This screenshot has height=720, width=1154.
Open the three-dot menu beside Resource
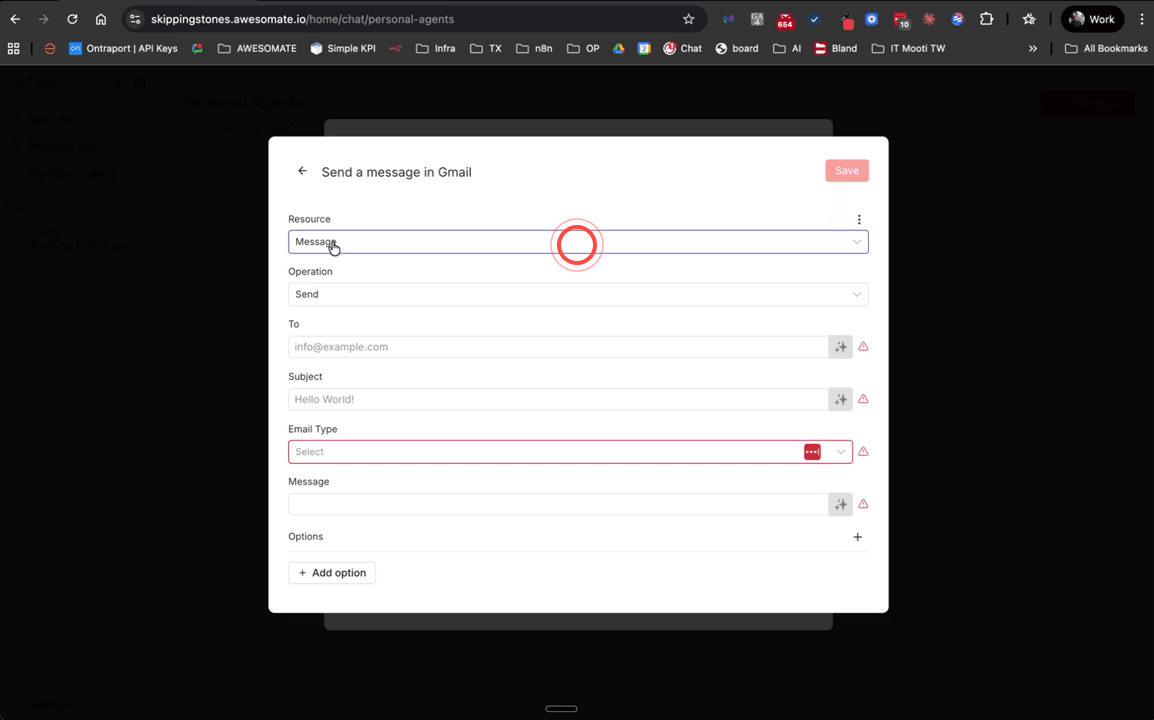pos(858,219)
